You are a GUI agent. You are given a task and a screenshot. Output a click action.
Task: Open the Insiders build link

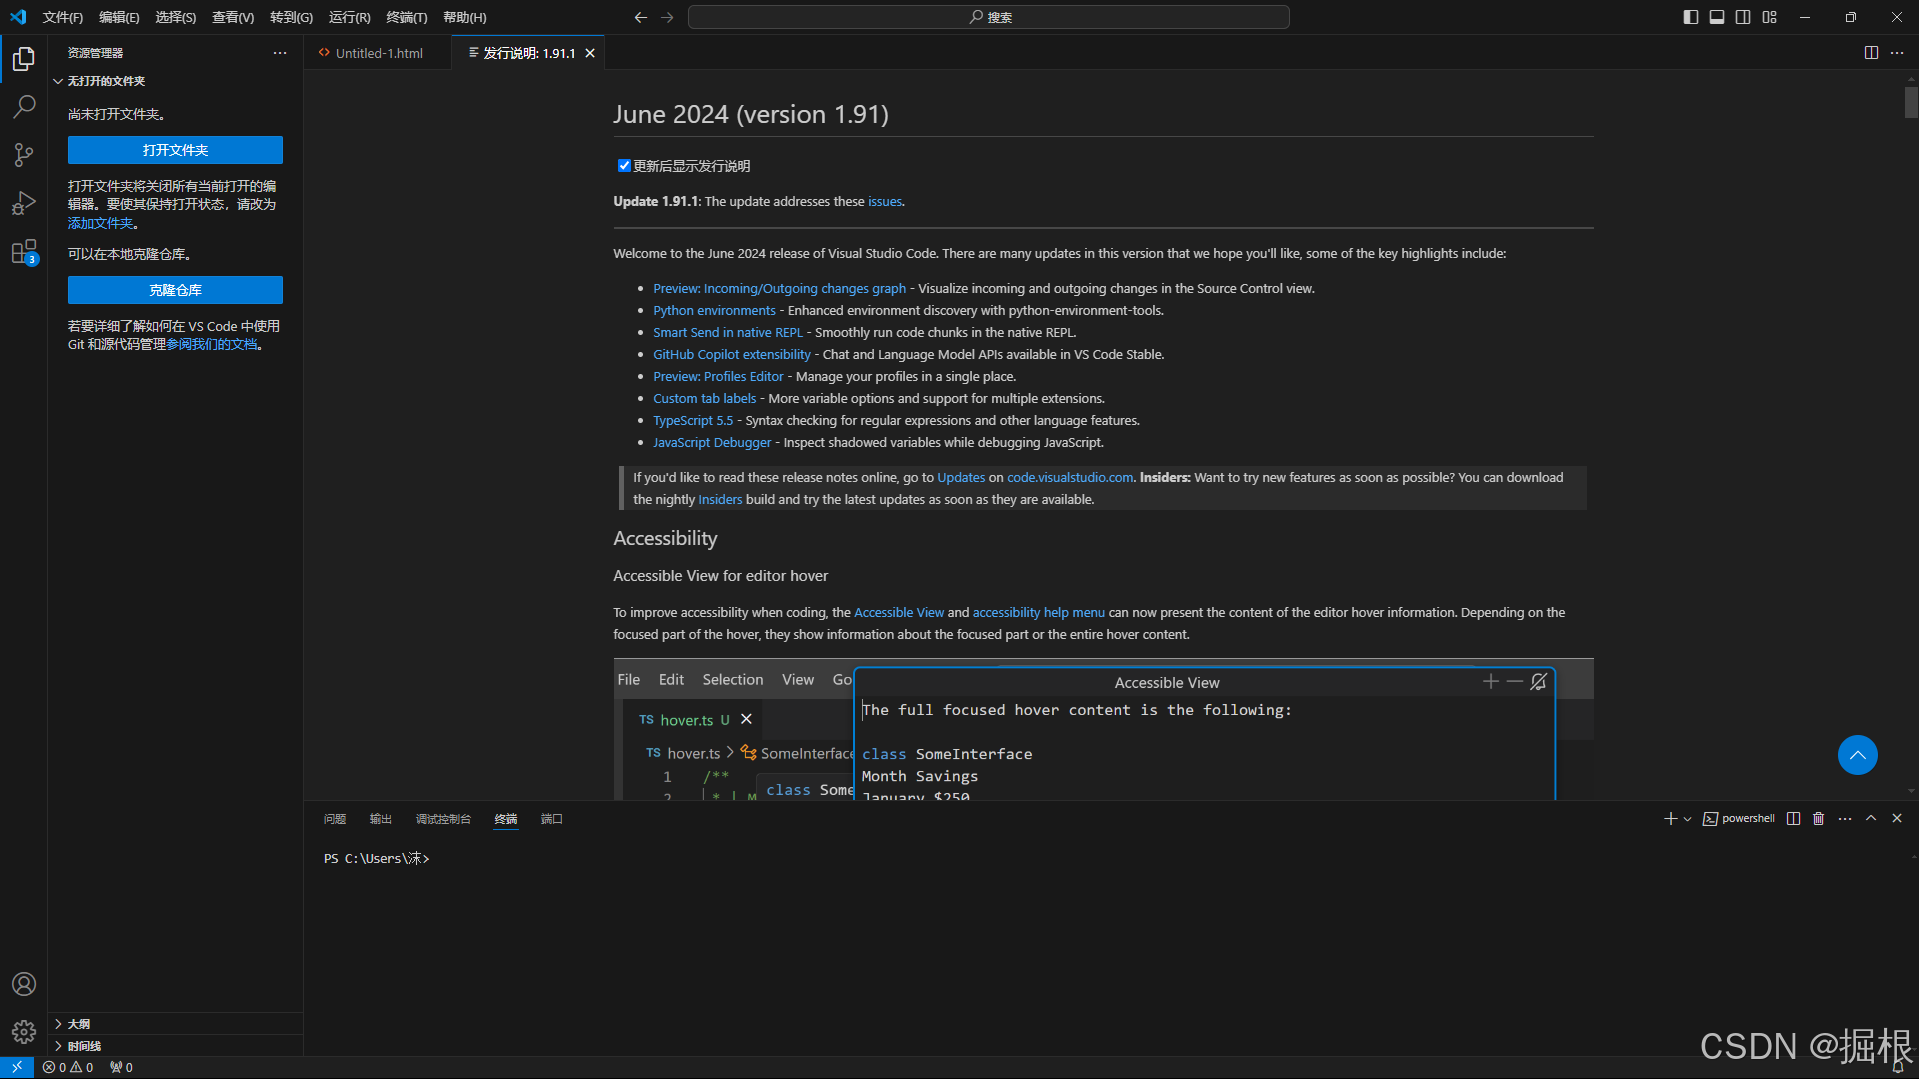(720, 500)
